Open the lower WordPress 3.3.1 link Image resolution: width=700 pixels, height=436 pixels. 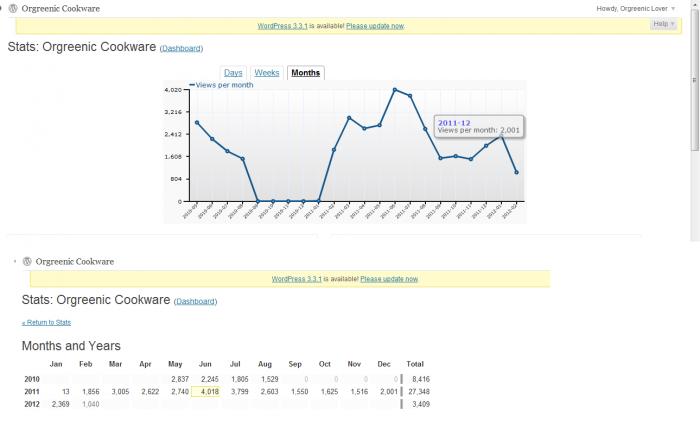296,279
